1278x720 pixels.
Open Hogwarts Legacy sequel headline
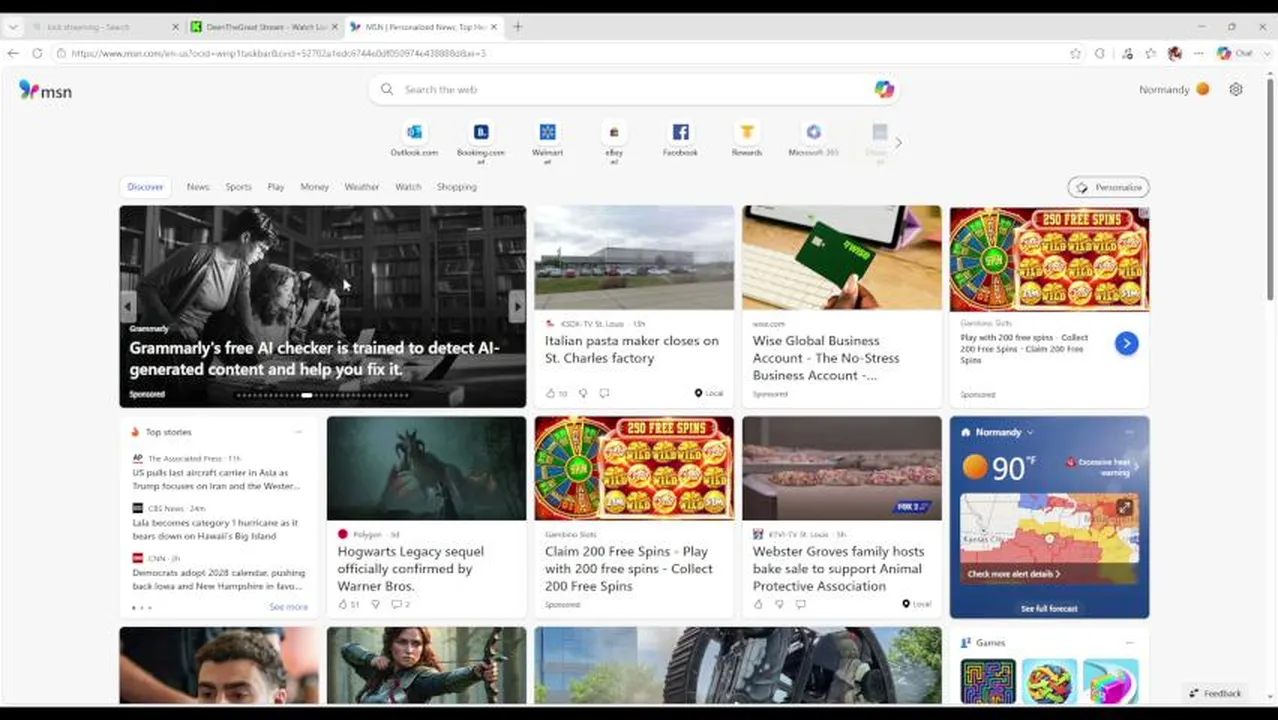(x=410, y=568)
